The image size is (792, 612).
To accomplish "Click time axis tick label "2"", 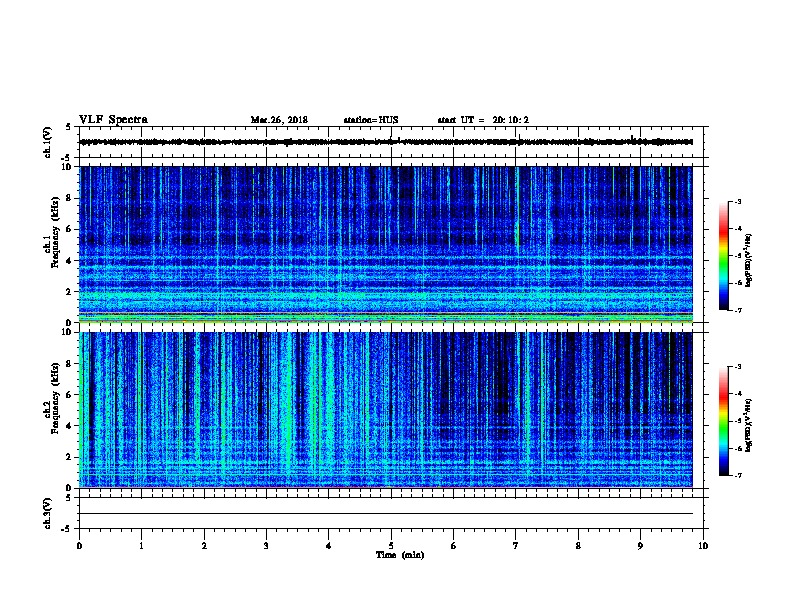I will click(204, 545).
